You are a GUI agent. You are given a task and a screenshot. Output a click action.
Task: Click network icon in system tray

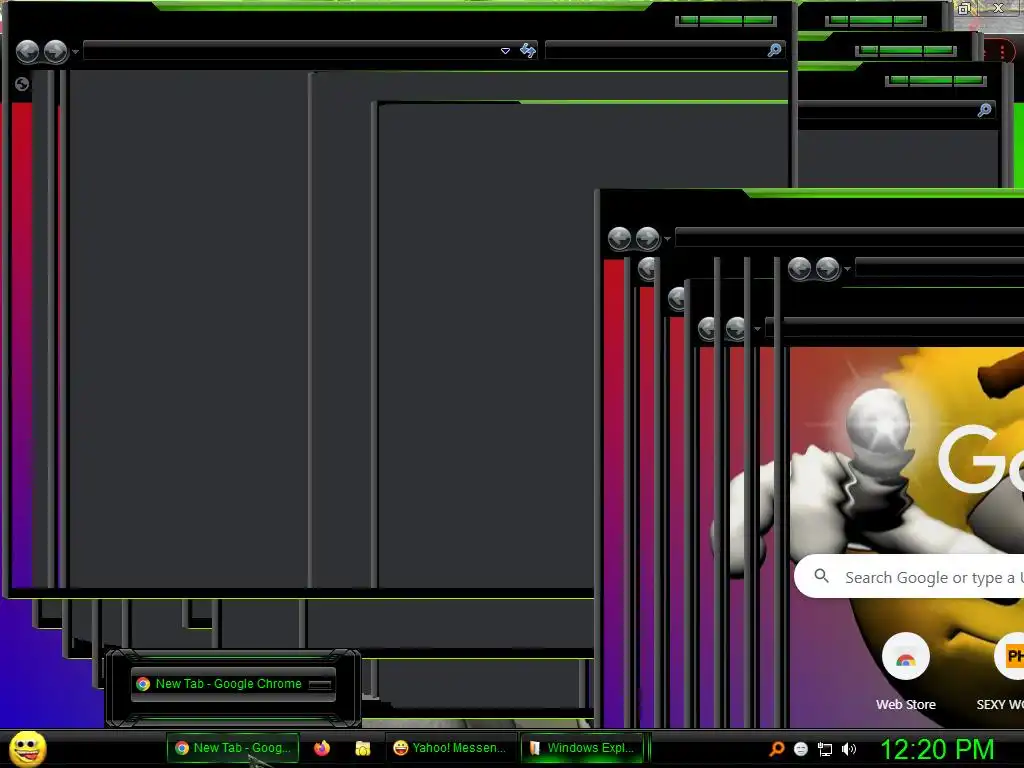click(825, 749)
